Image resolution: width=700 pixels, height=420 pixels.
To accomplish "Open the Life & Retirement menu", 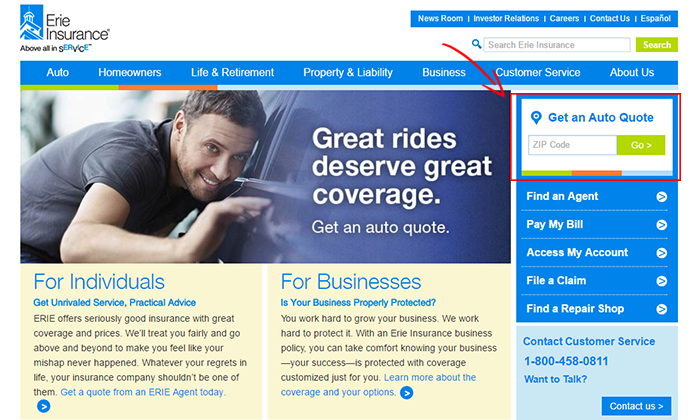I will coord(233,72).
